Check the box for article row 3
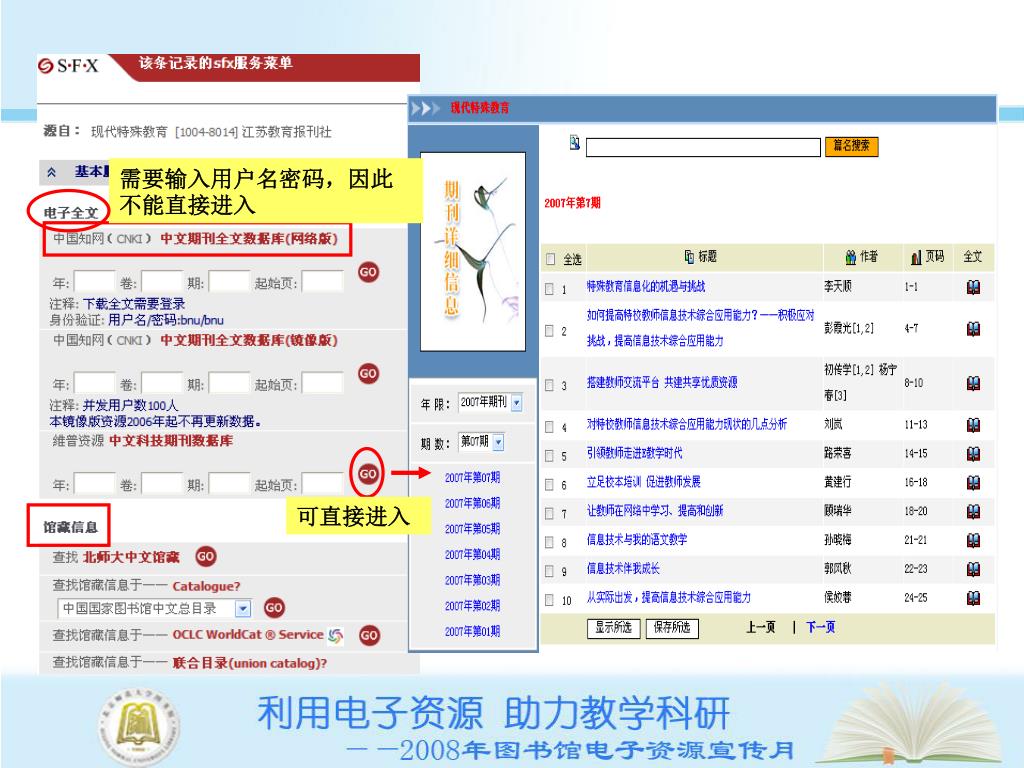This screenshot has height=768, width=1024. 549,385
